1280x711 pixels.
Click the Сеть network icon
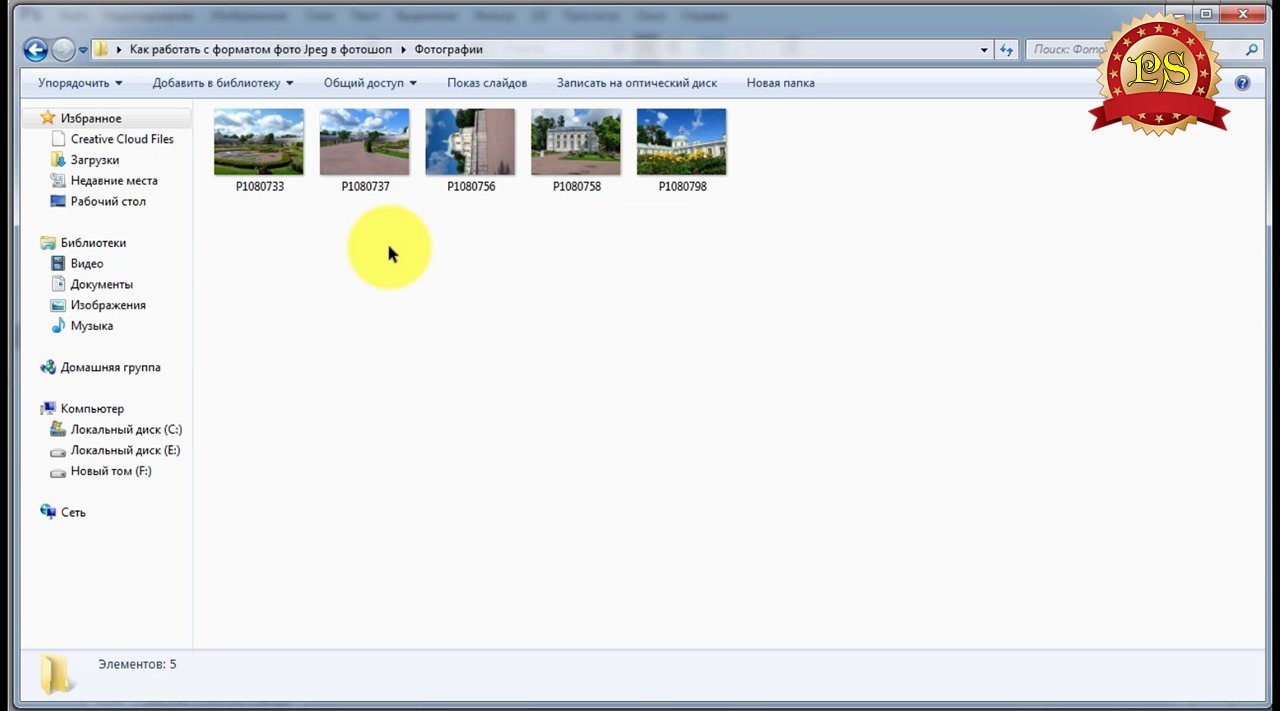[48, 512]
